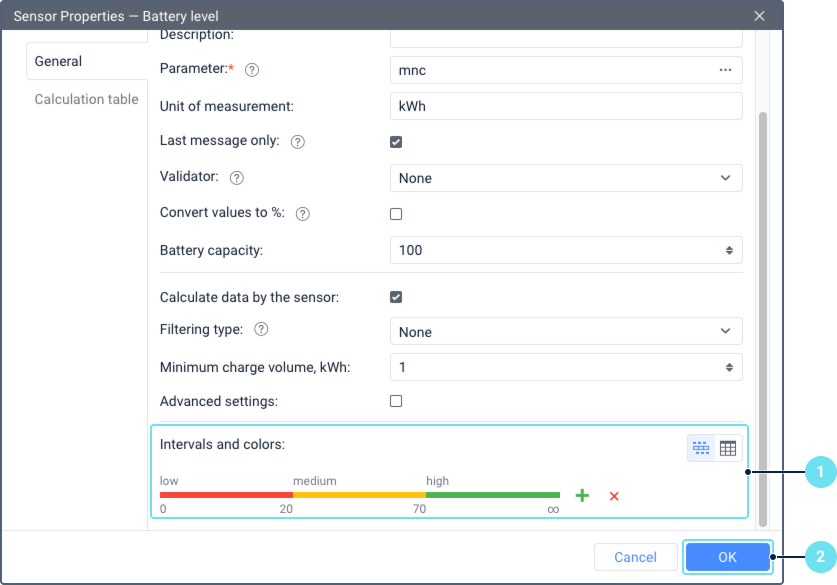Enable Convert values to % checkbox
837x585 pixels.
(x=396, y=214)
